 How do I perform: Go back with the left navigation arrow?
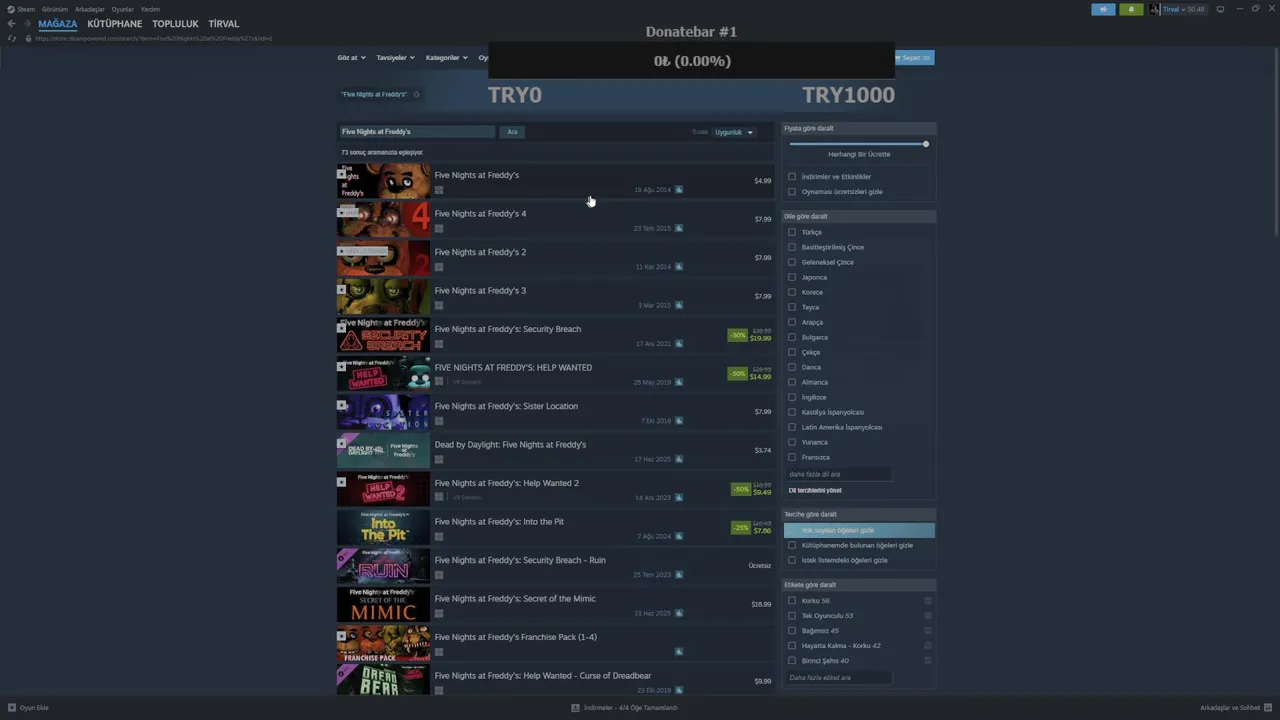[x=11, y=24]
